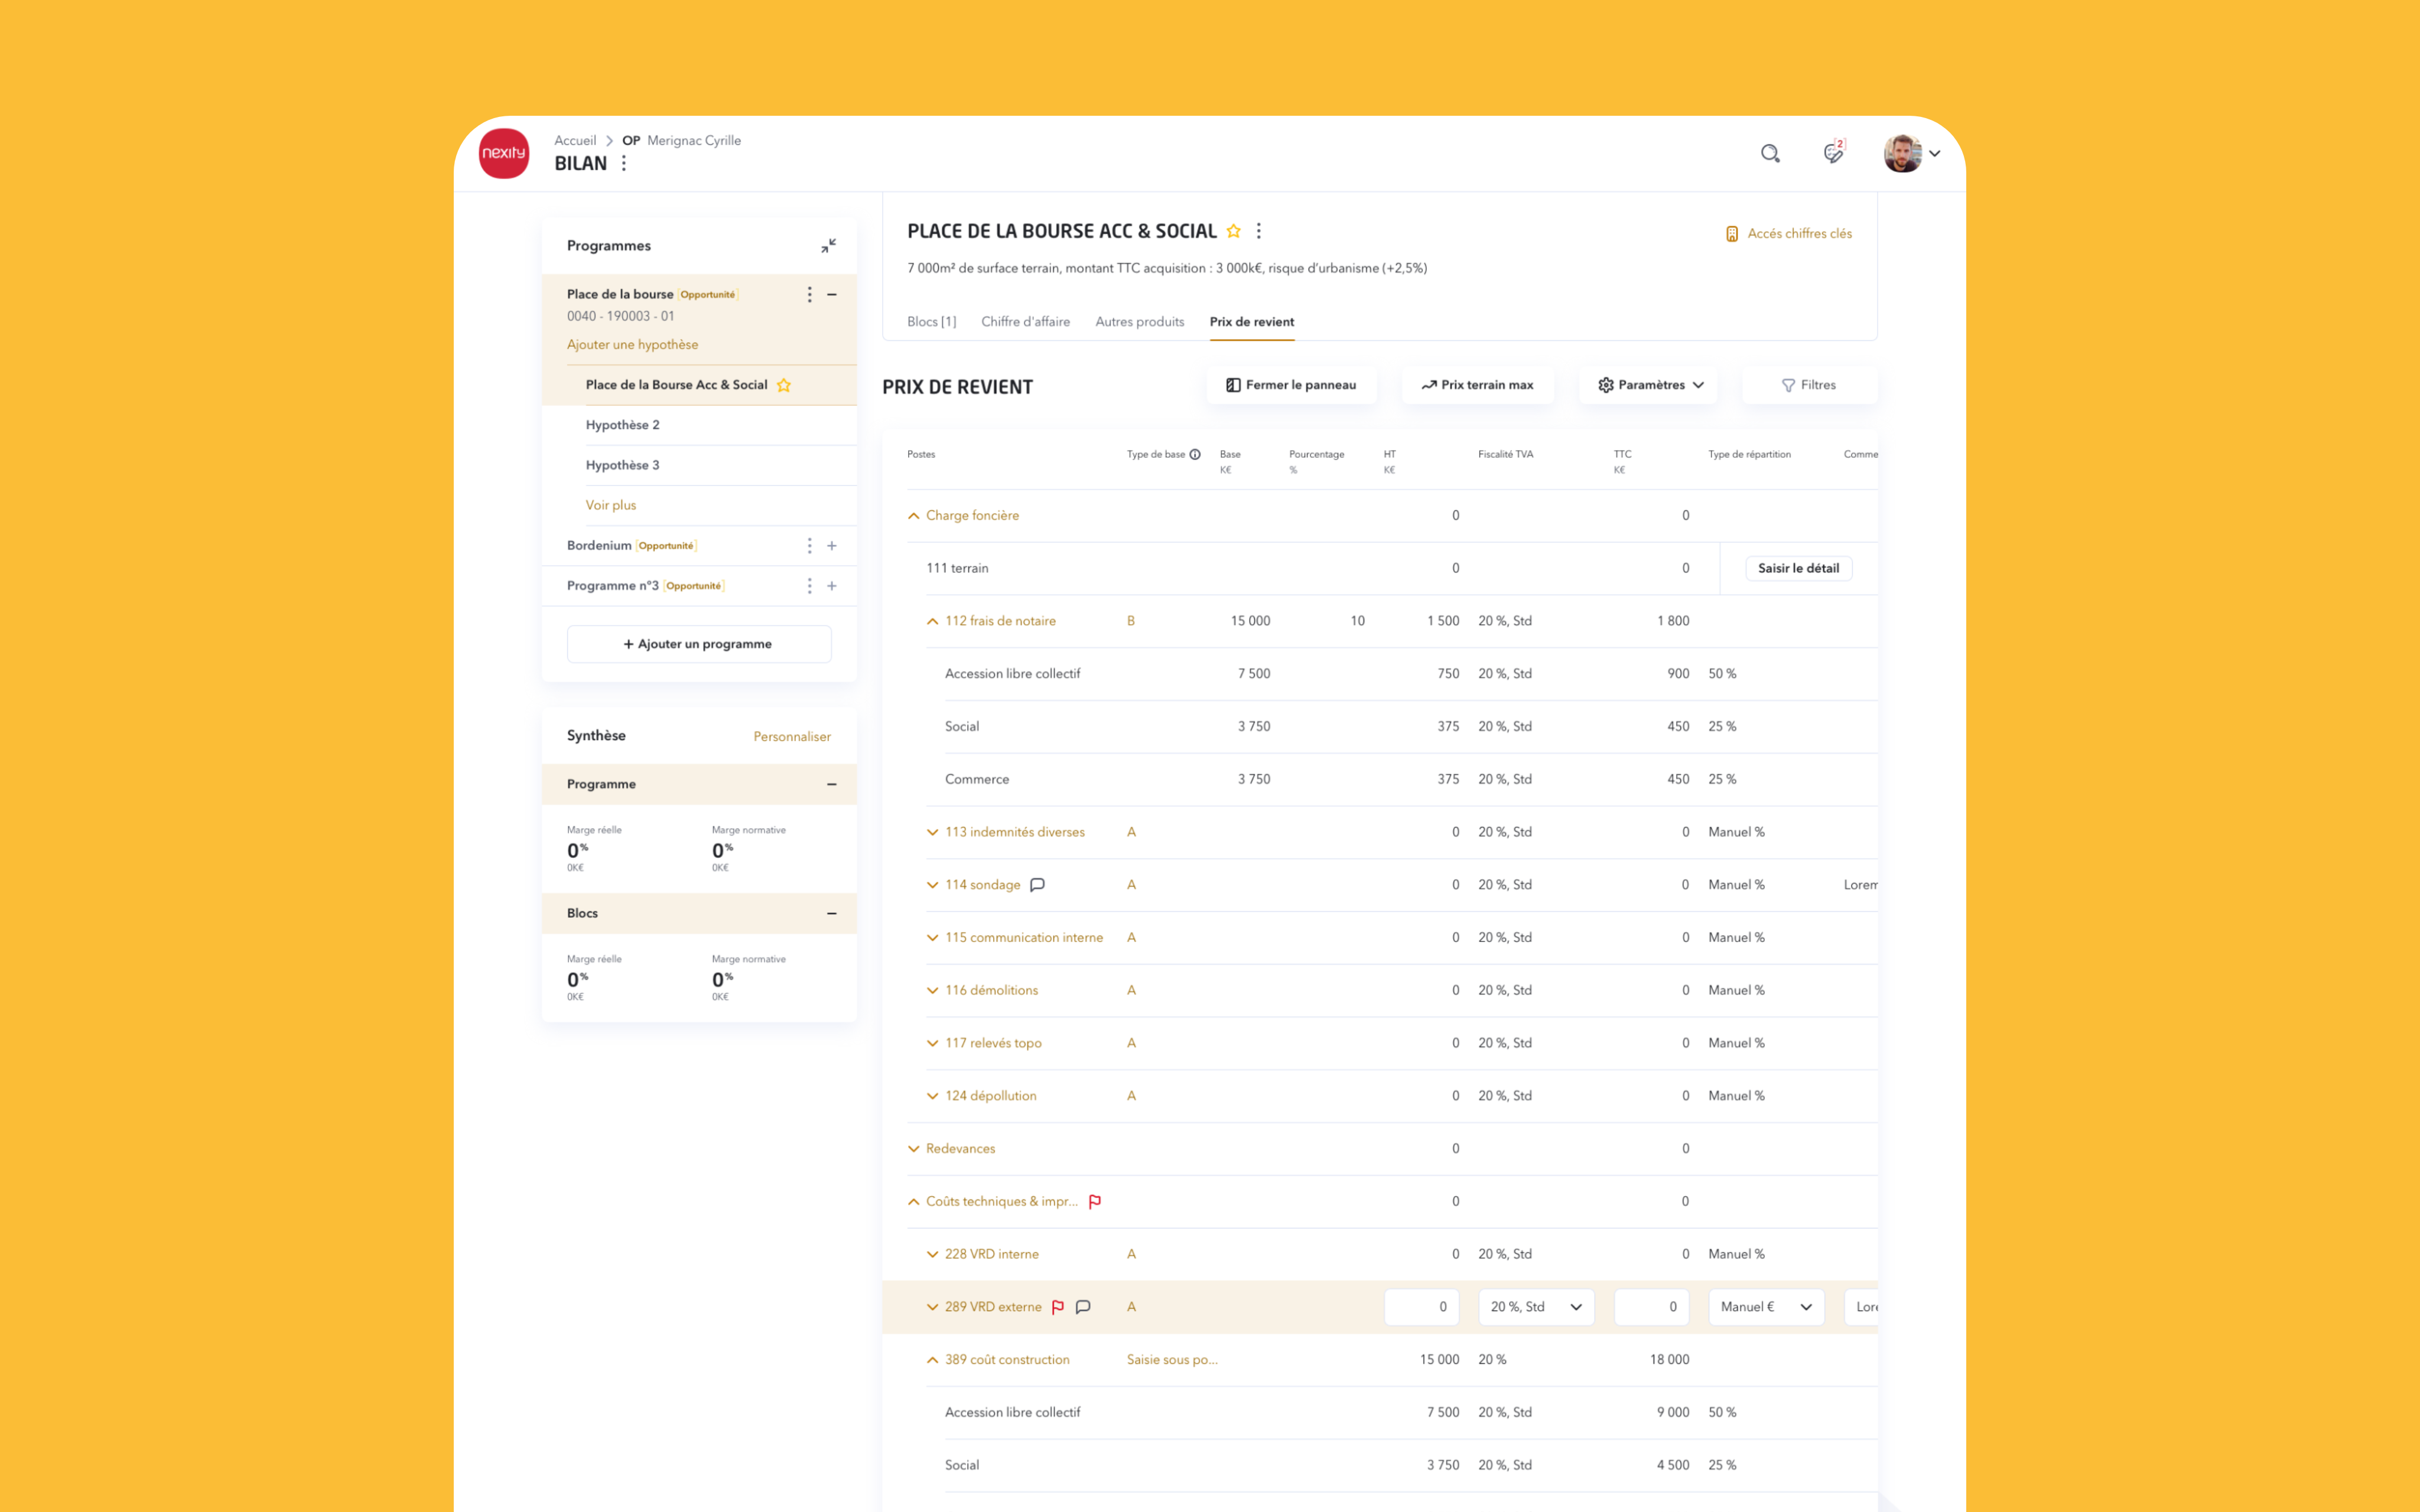2420x1512 pixels.
Task: Open Bordenium's kebab options menu
Action: (810, 545)
